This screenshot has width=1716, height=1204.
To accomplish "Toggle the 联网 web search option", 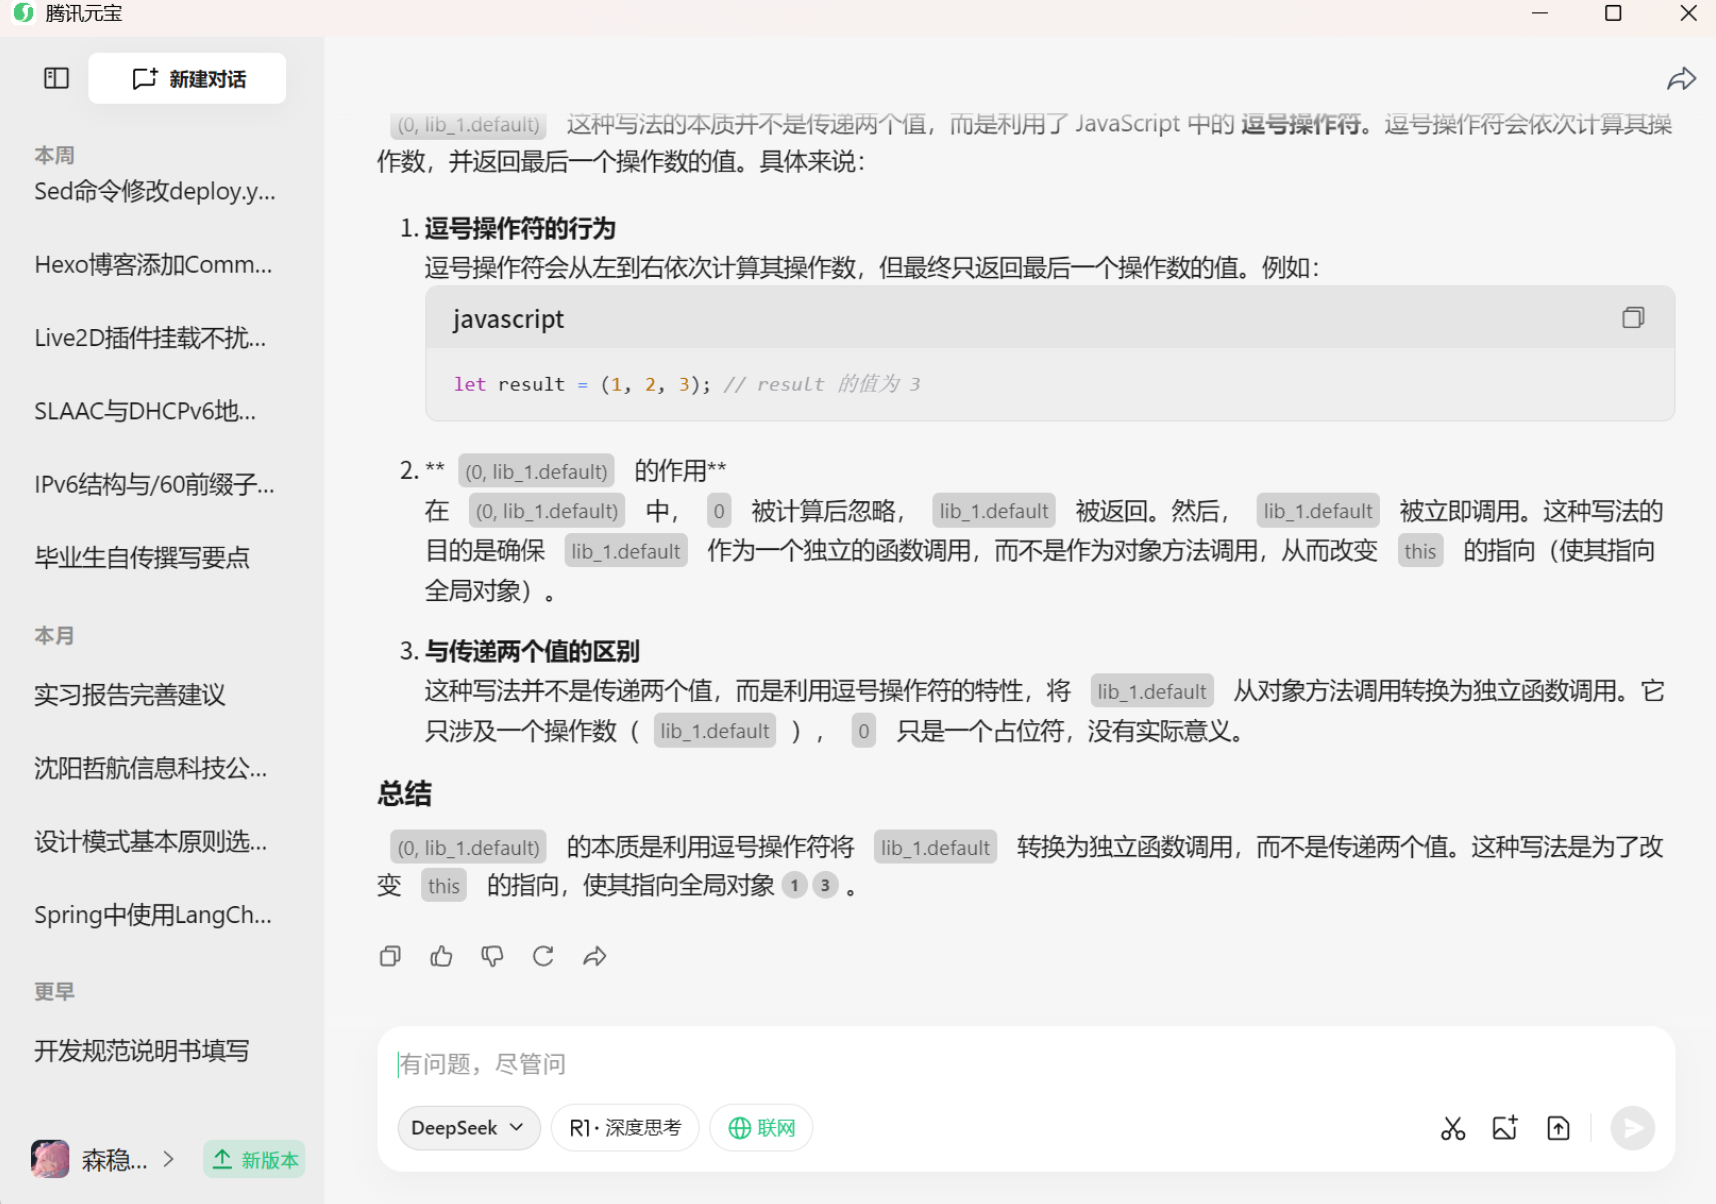I will [761, 1128].
